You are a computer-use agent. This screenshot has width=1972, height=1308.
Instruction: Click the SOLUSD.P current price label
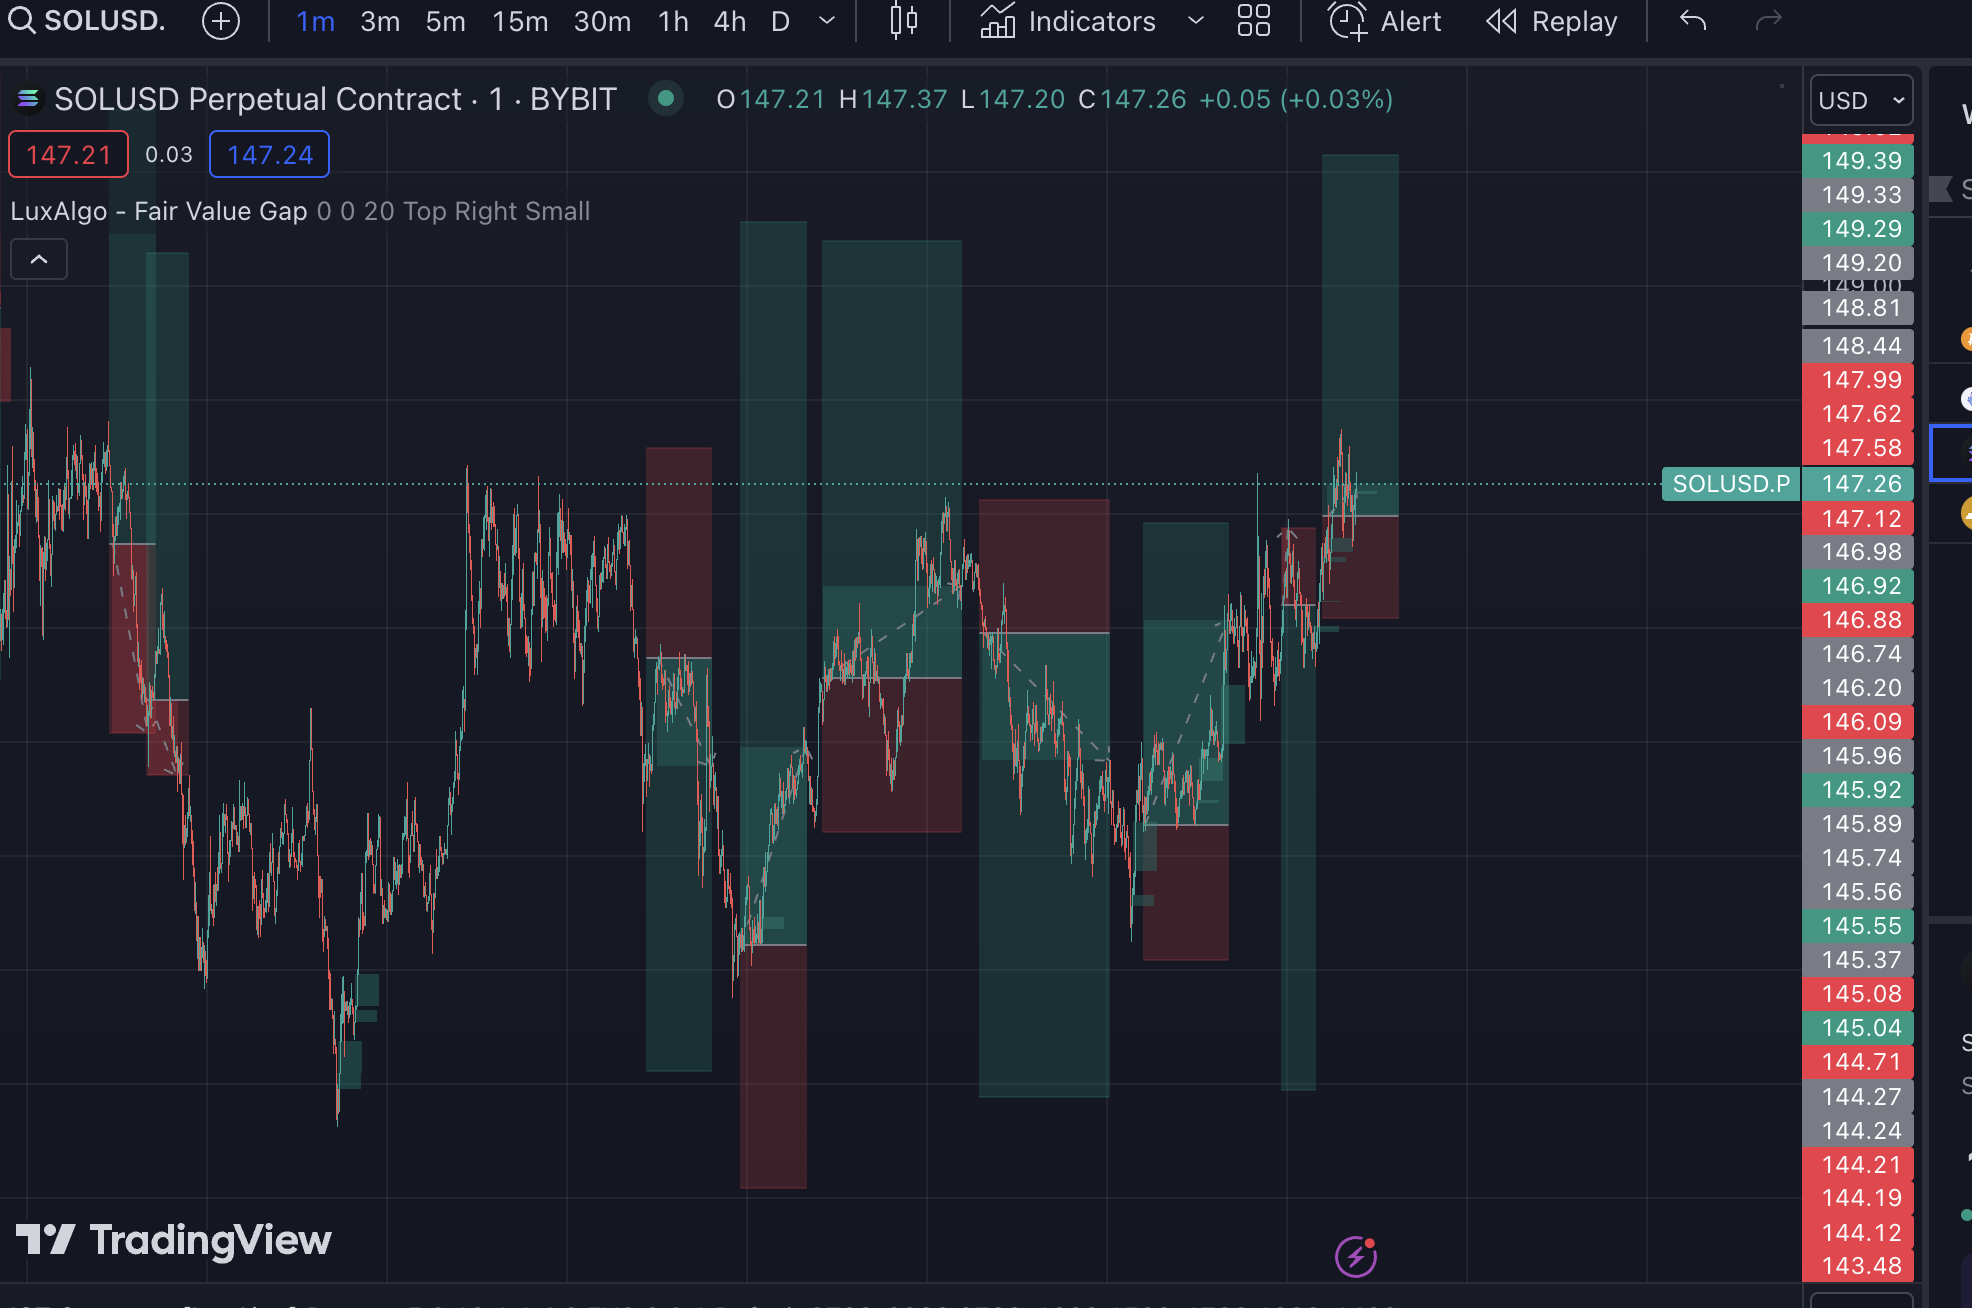click(1730, 484)
